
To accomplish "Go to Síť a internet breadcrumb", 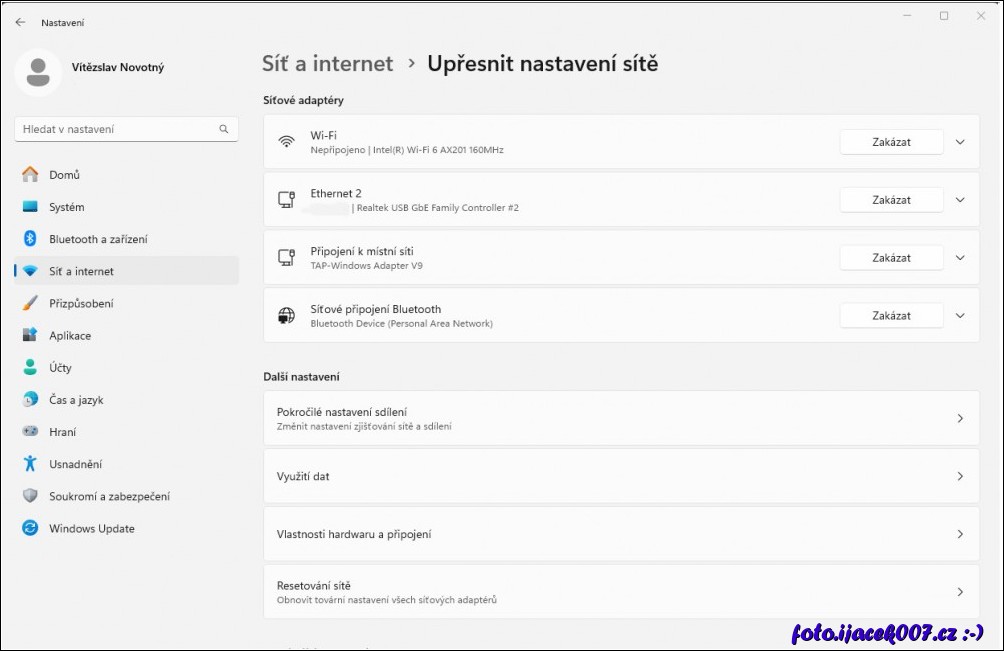I will 327,64.
